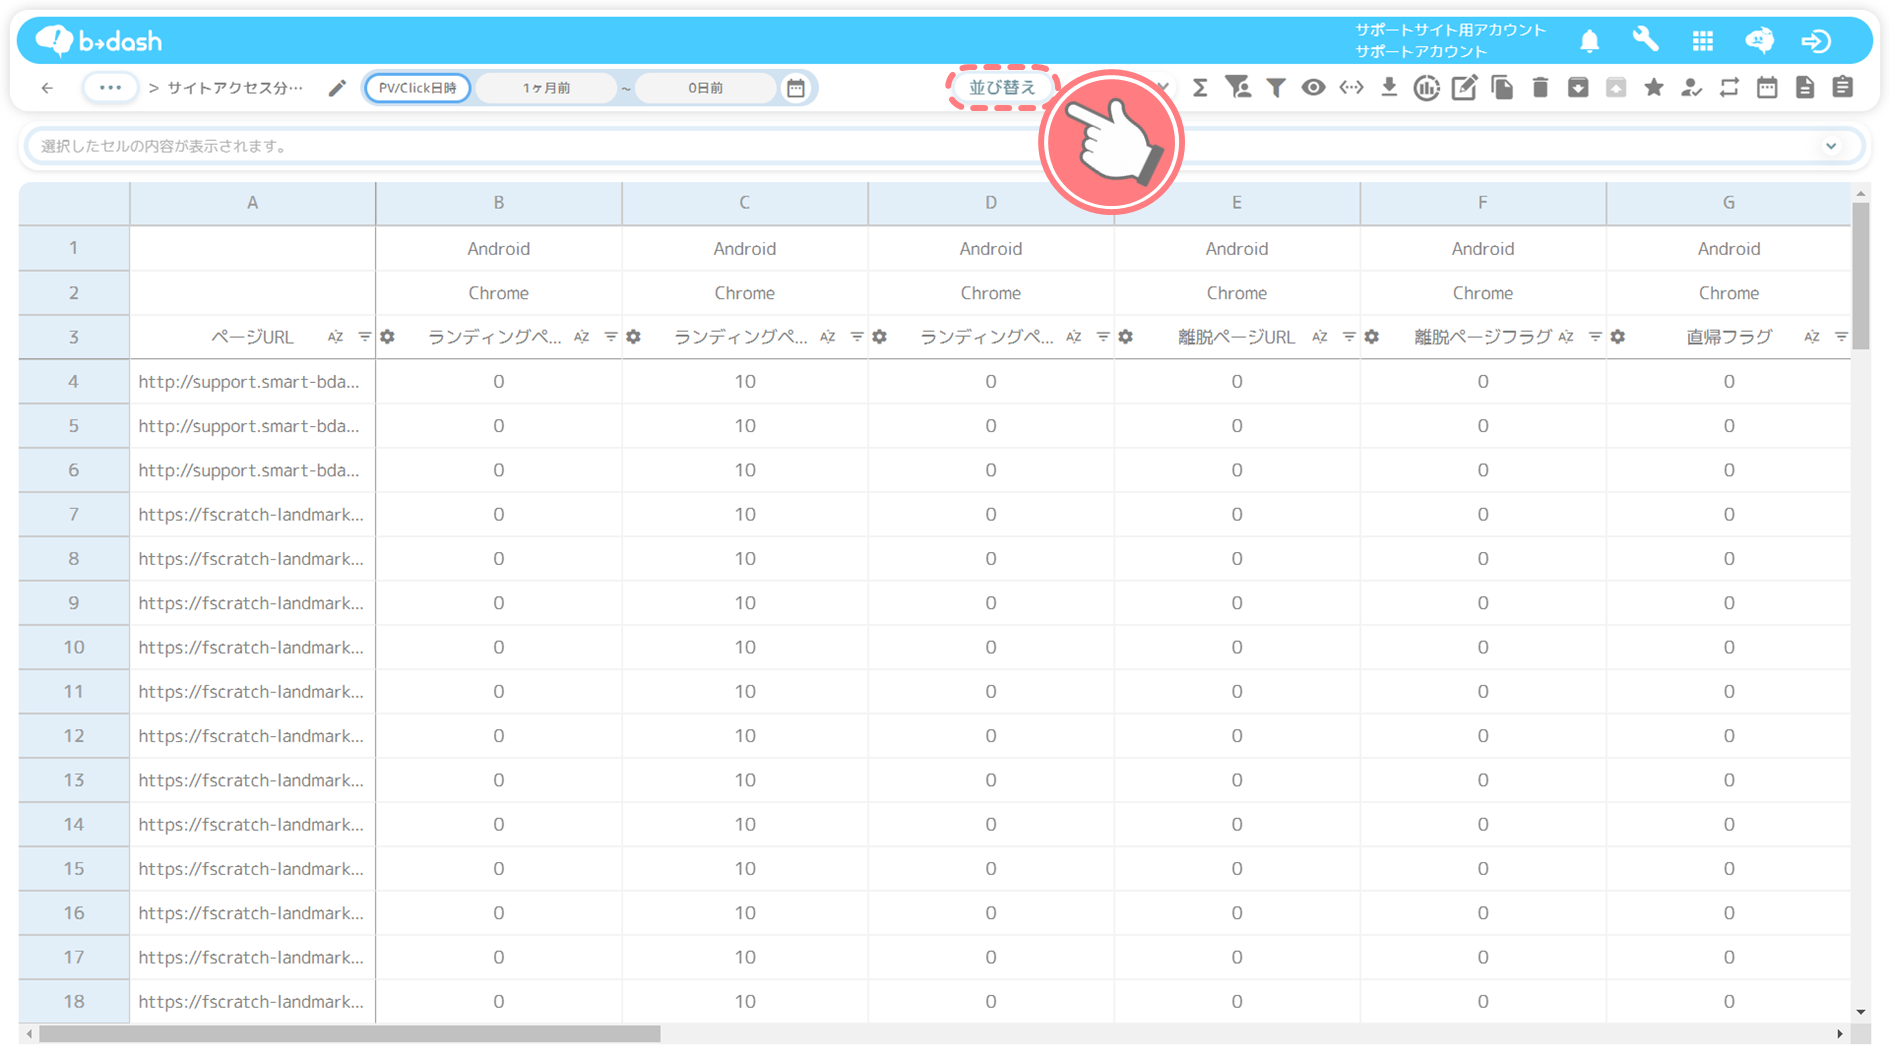Open filter for column B ランディングペ…

click(x=610, y=337)
